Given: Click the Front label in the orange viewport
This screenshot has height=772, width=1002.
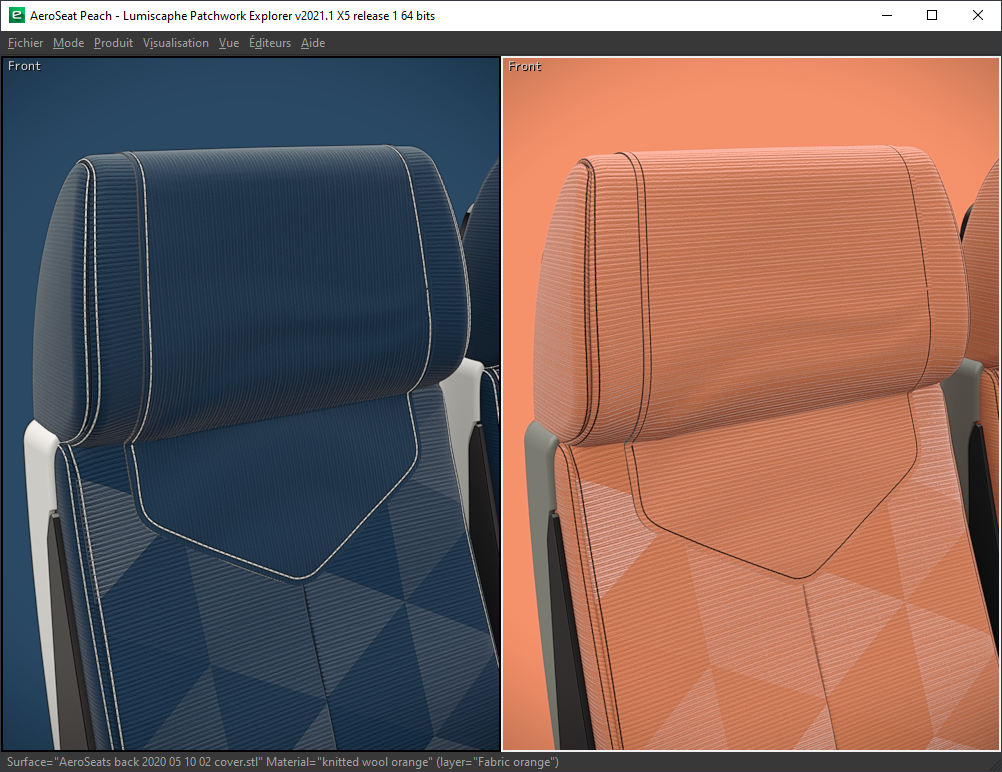Looking at the screenshot, I should tap(525, 66).
